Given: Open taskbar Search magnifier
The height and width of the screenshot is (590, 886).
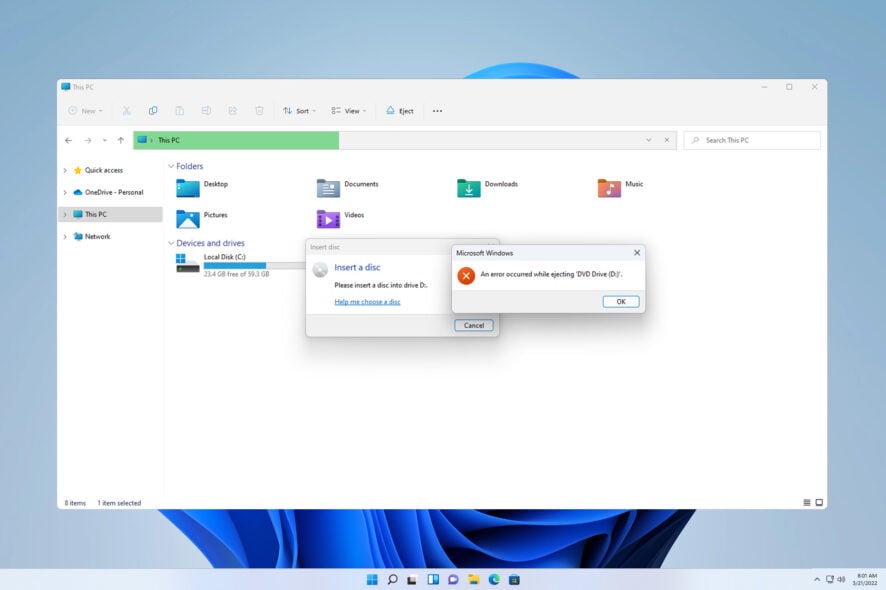Looking at the screenshot, I should coord(392,579).
